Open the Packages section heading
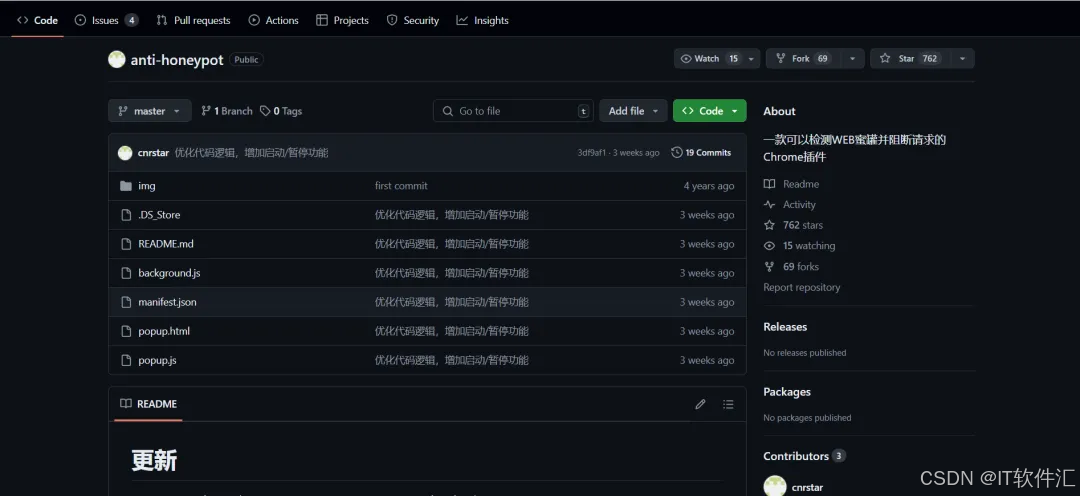1080x496 pixels. tap(787, 391)
